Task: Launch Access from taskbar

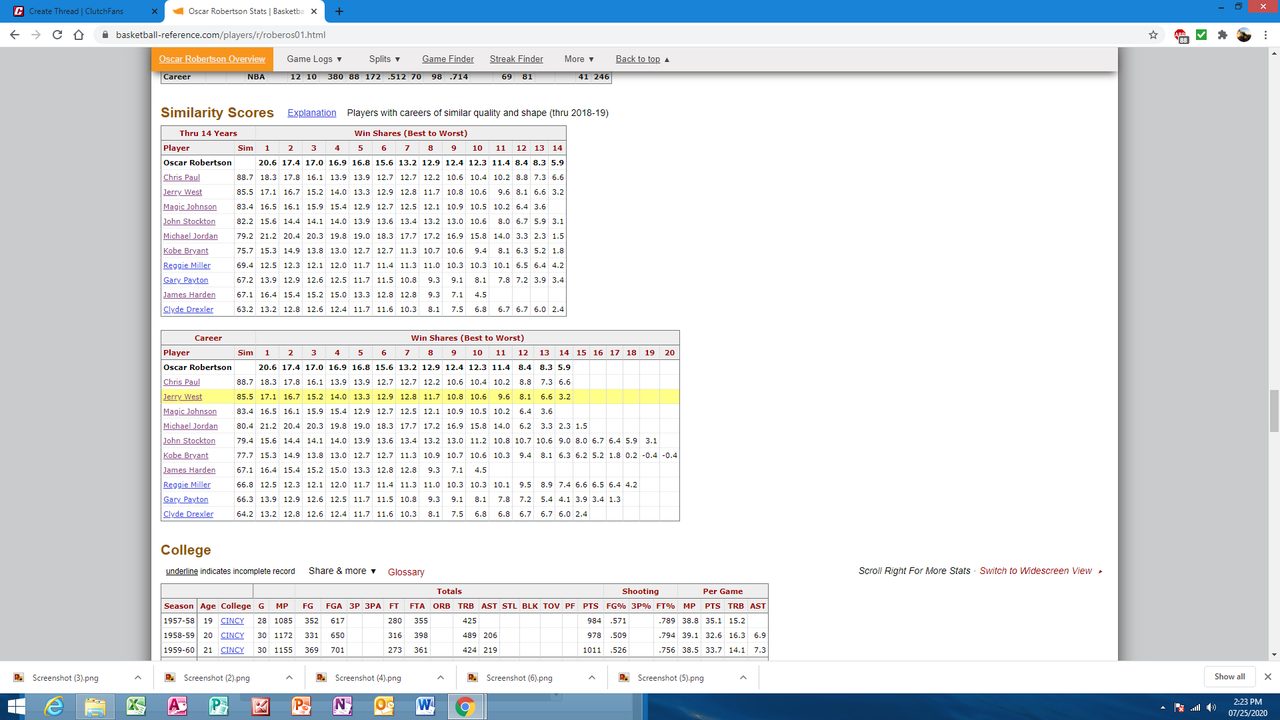Action: coord(177,707)
